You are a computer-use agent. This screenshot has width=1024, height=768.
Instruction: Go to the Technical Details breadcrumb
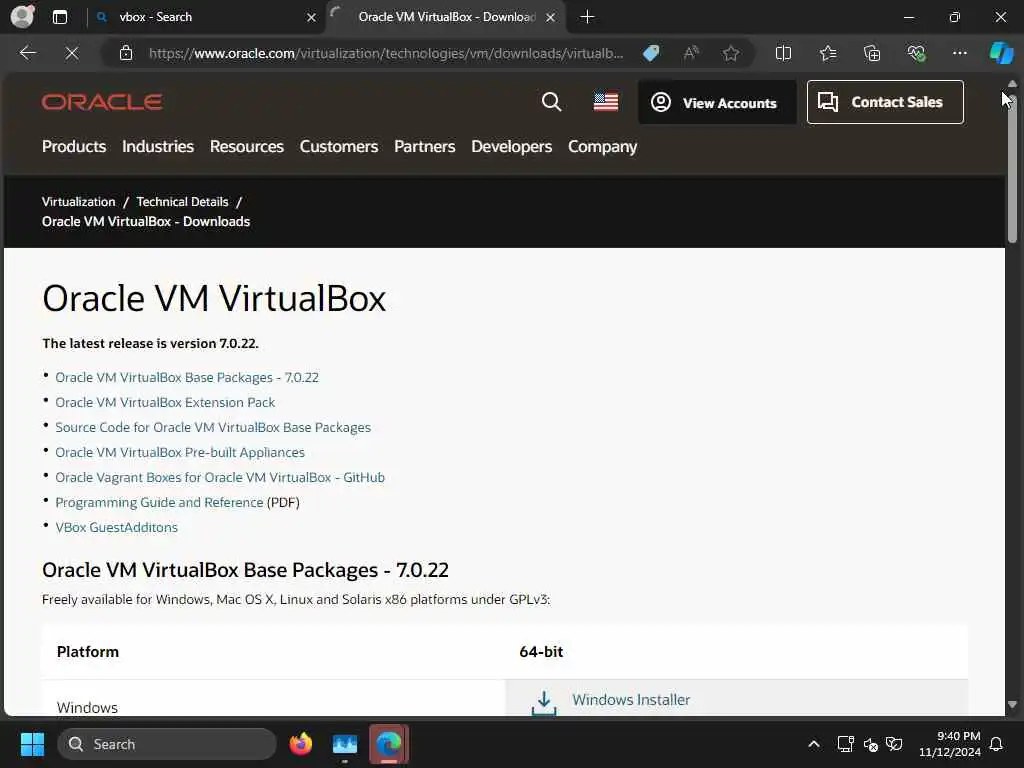pyautogui.click(x=182, y=202)
